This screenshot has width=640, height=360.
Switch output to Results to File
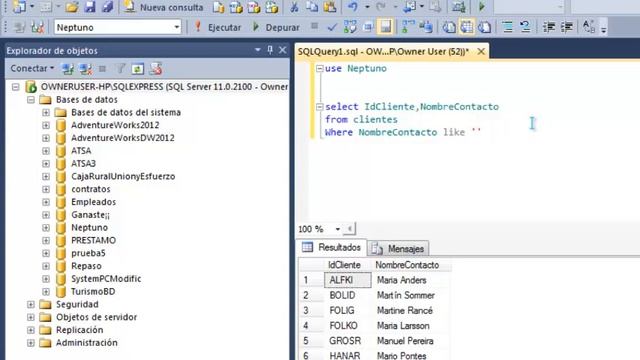[x=484, y=27]
